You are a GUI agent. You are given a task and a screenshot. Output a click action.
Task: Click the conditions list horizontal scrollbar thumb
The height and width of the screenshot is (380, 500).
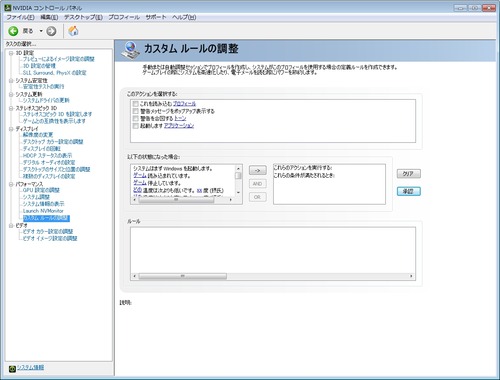(176, 200)
